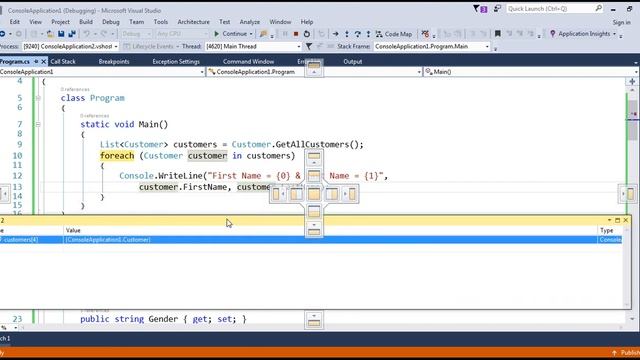Click the thread filter funnel icon
The image size is (640, 360).
click(309, 47)
